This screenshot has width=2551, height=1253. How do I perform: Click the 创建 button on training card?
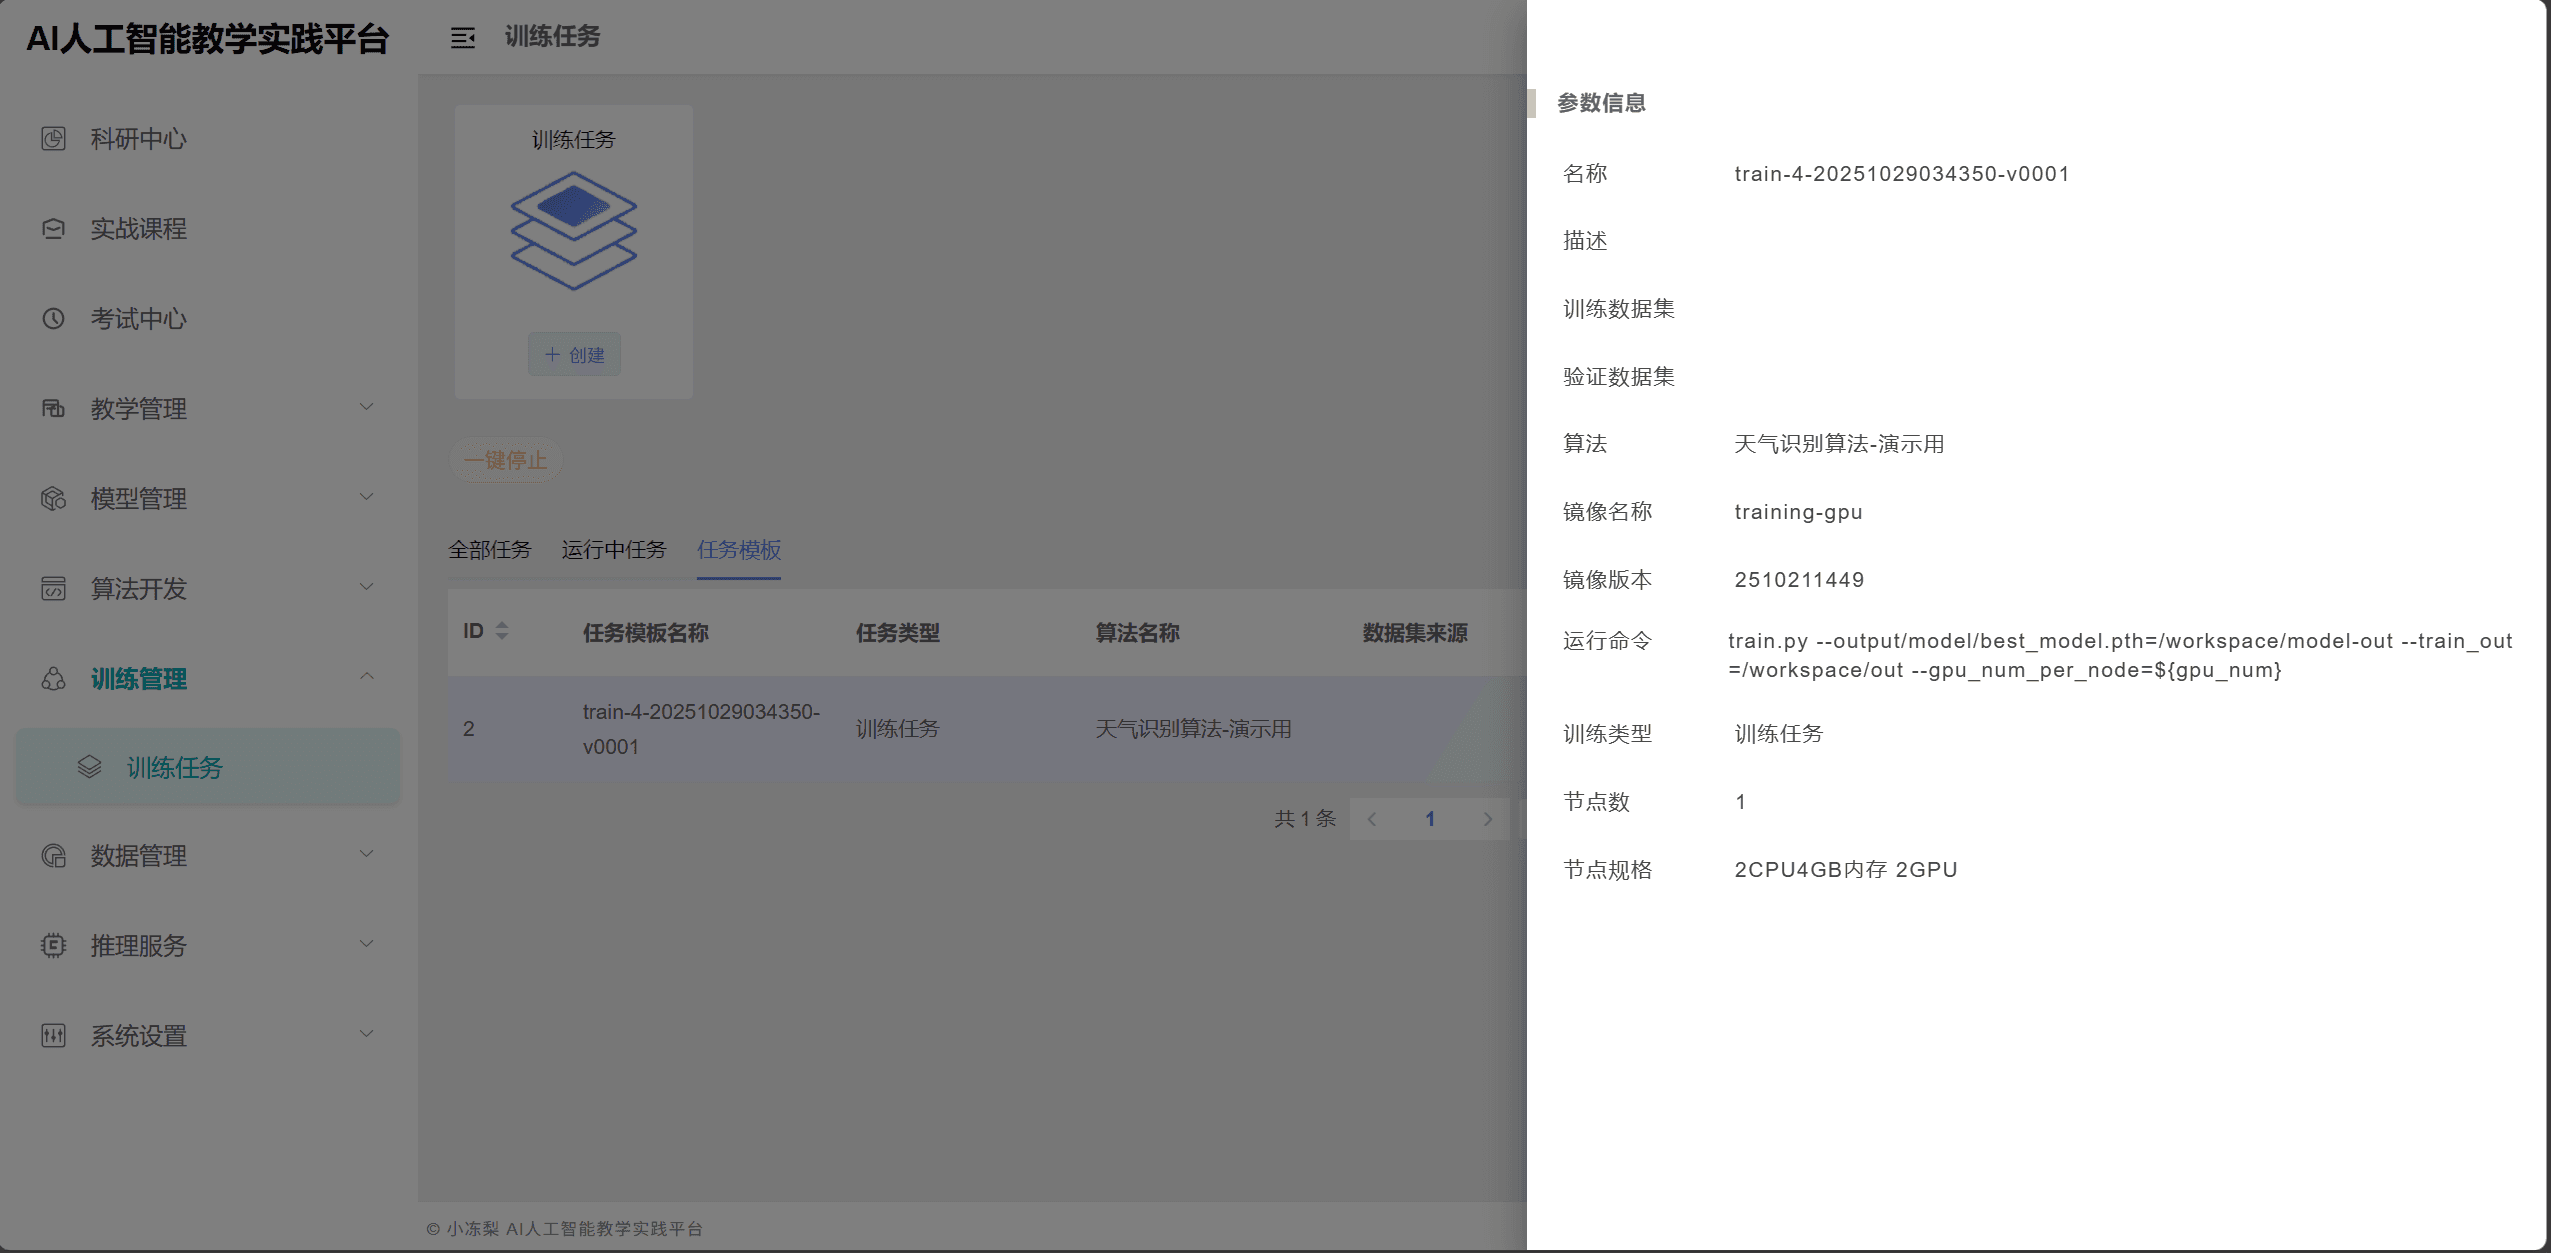(574, 355)
